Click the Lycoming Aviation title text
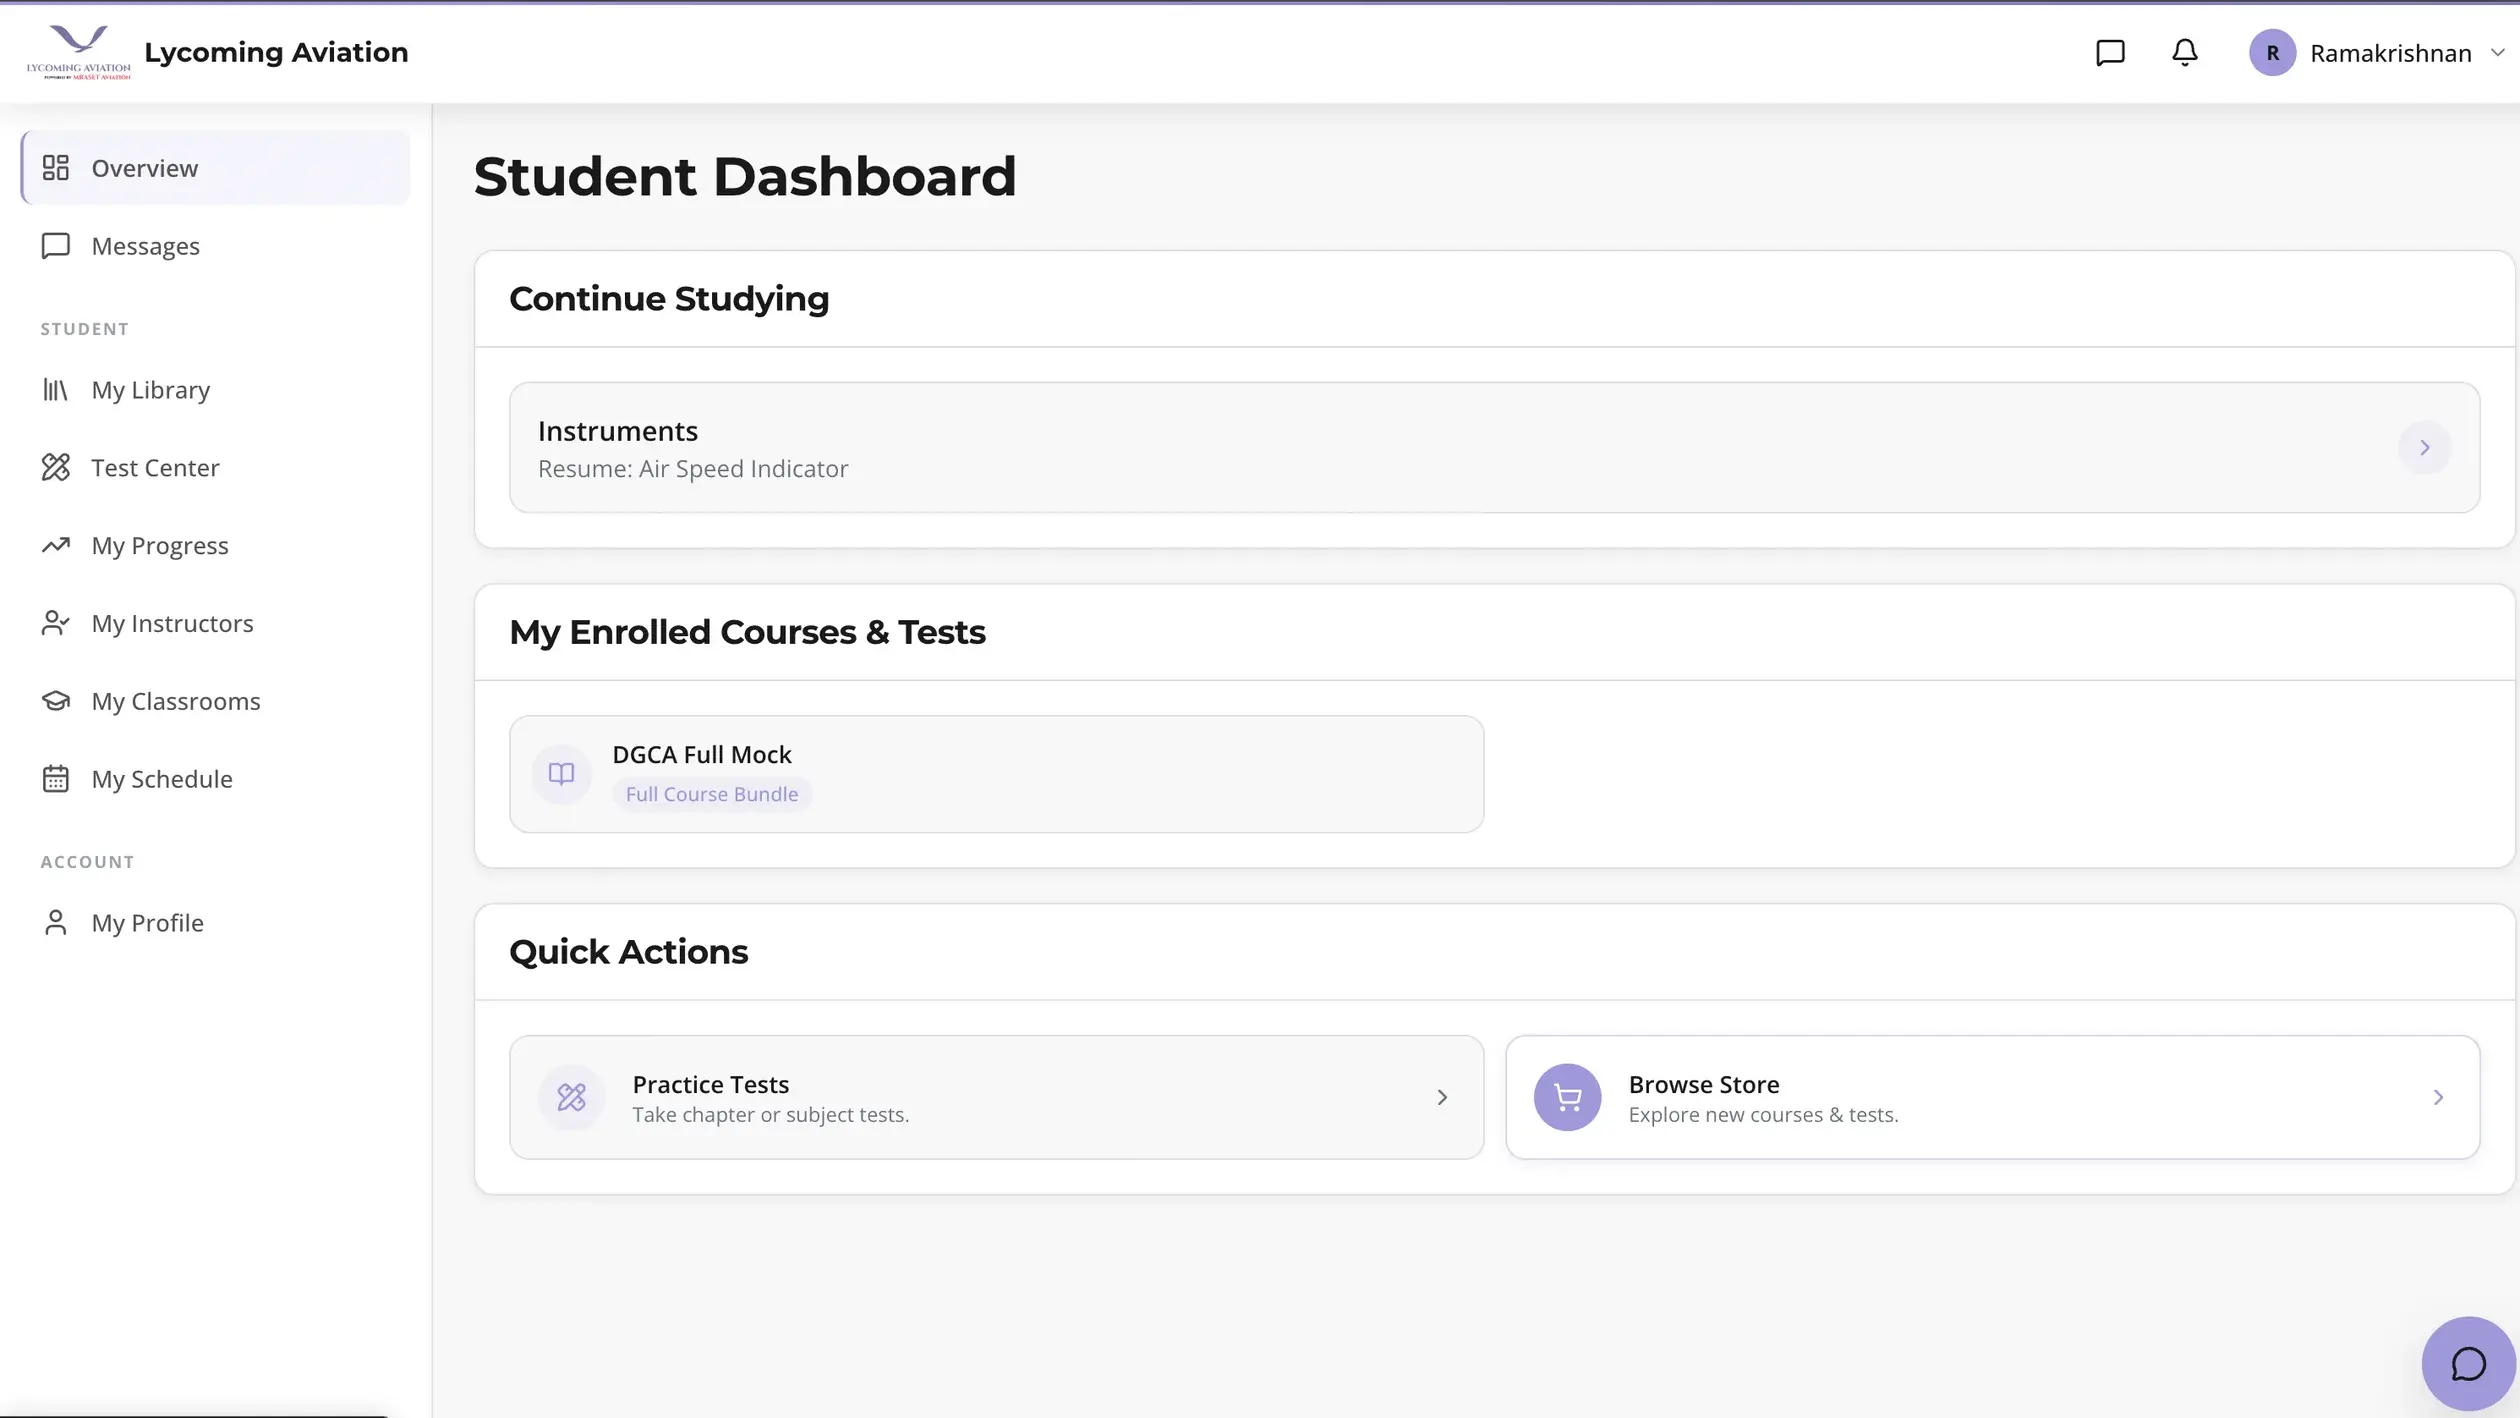The width and height of the screenshot is (2520, 1418). [x=276, y=52]
